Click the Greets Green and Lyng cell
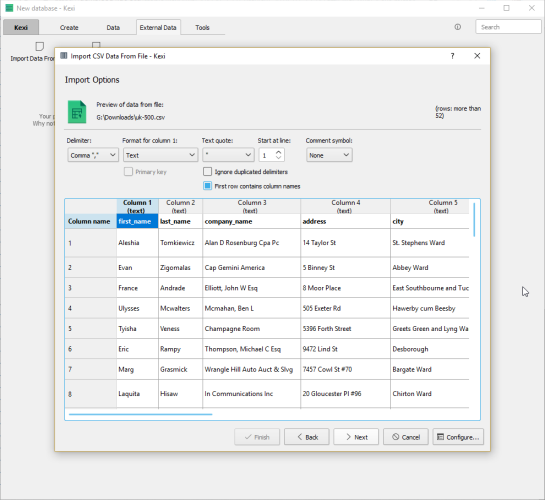 pyautogui.click(x=430, y=329)
